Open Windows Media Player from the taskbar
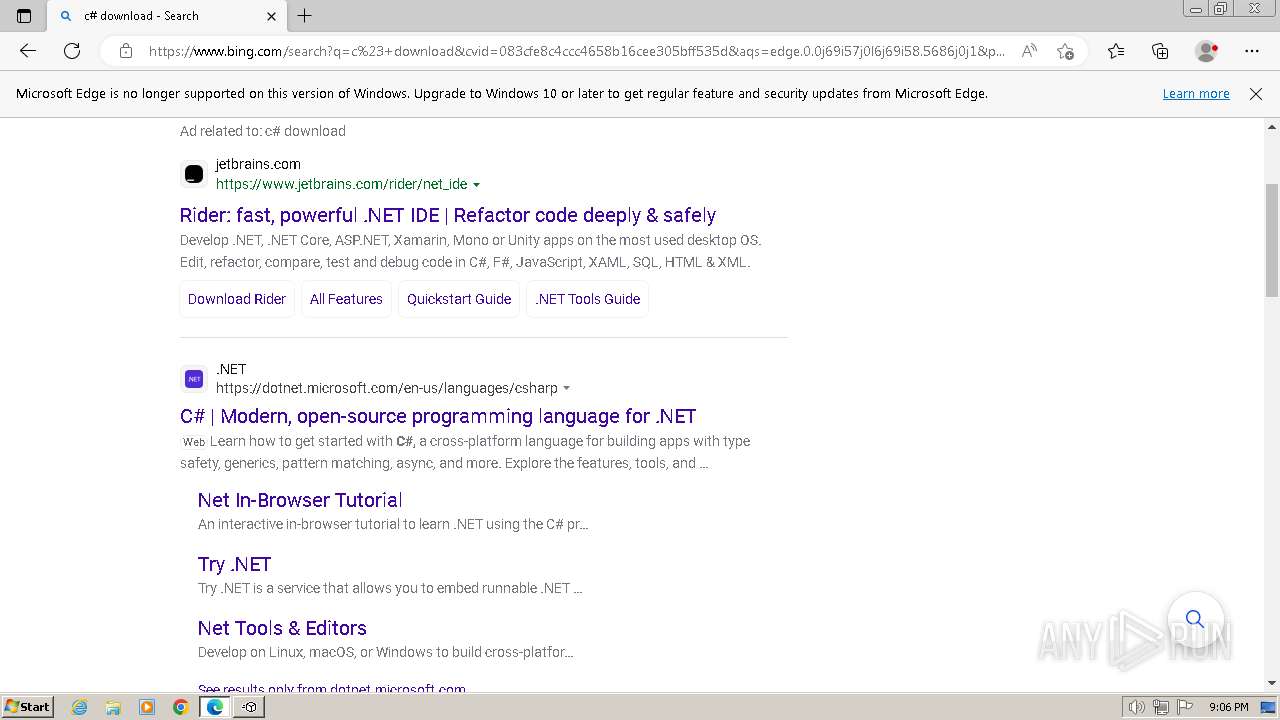Image resolution: width=1280 pixels, height=720 pixels. [x=147, y=707]
